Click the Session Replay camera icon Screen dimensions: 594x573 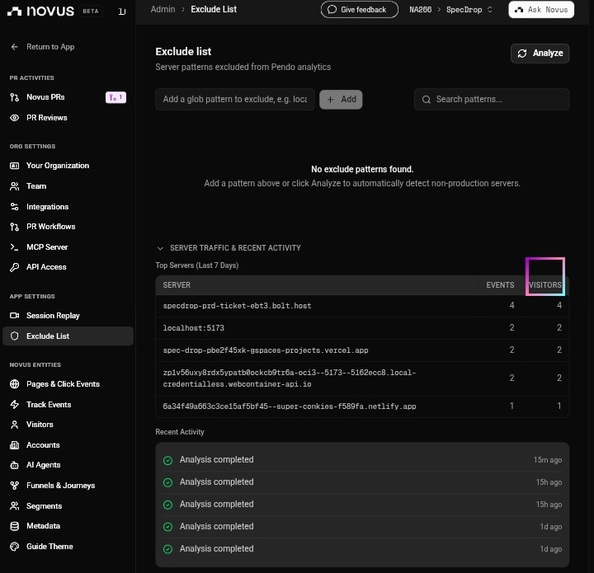coord(14,315)
